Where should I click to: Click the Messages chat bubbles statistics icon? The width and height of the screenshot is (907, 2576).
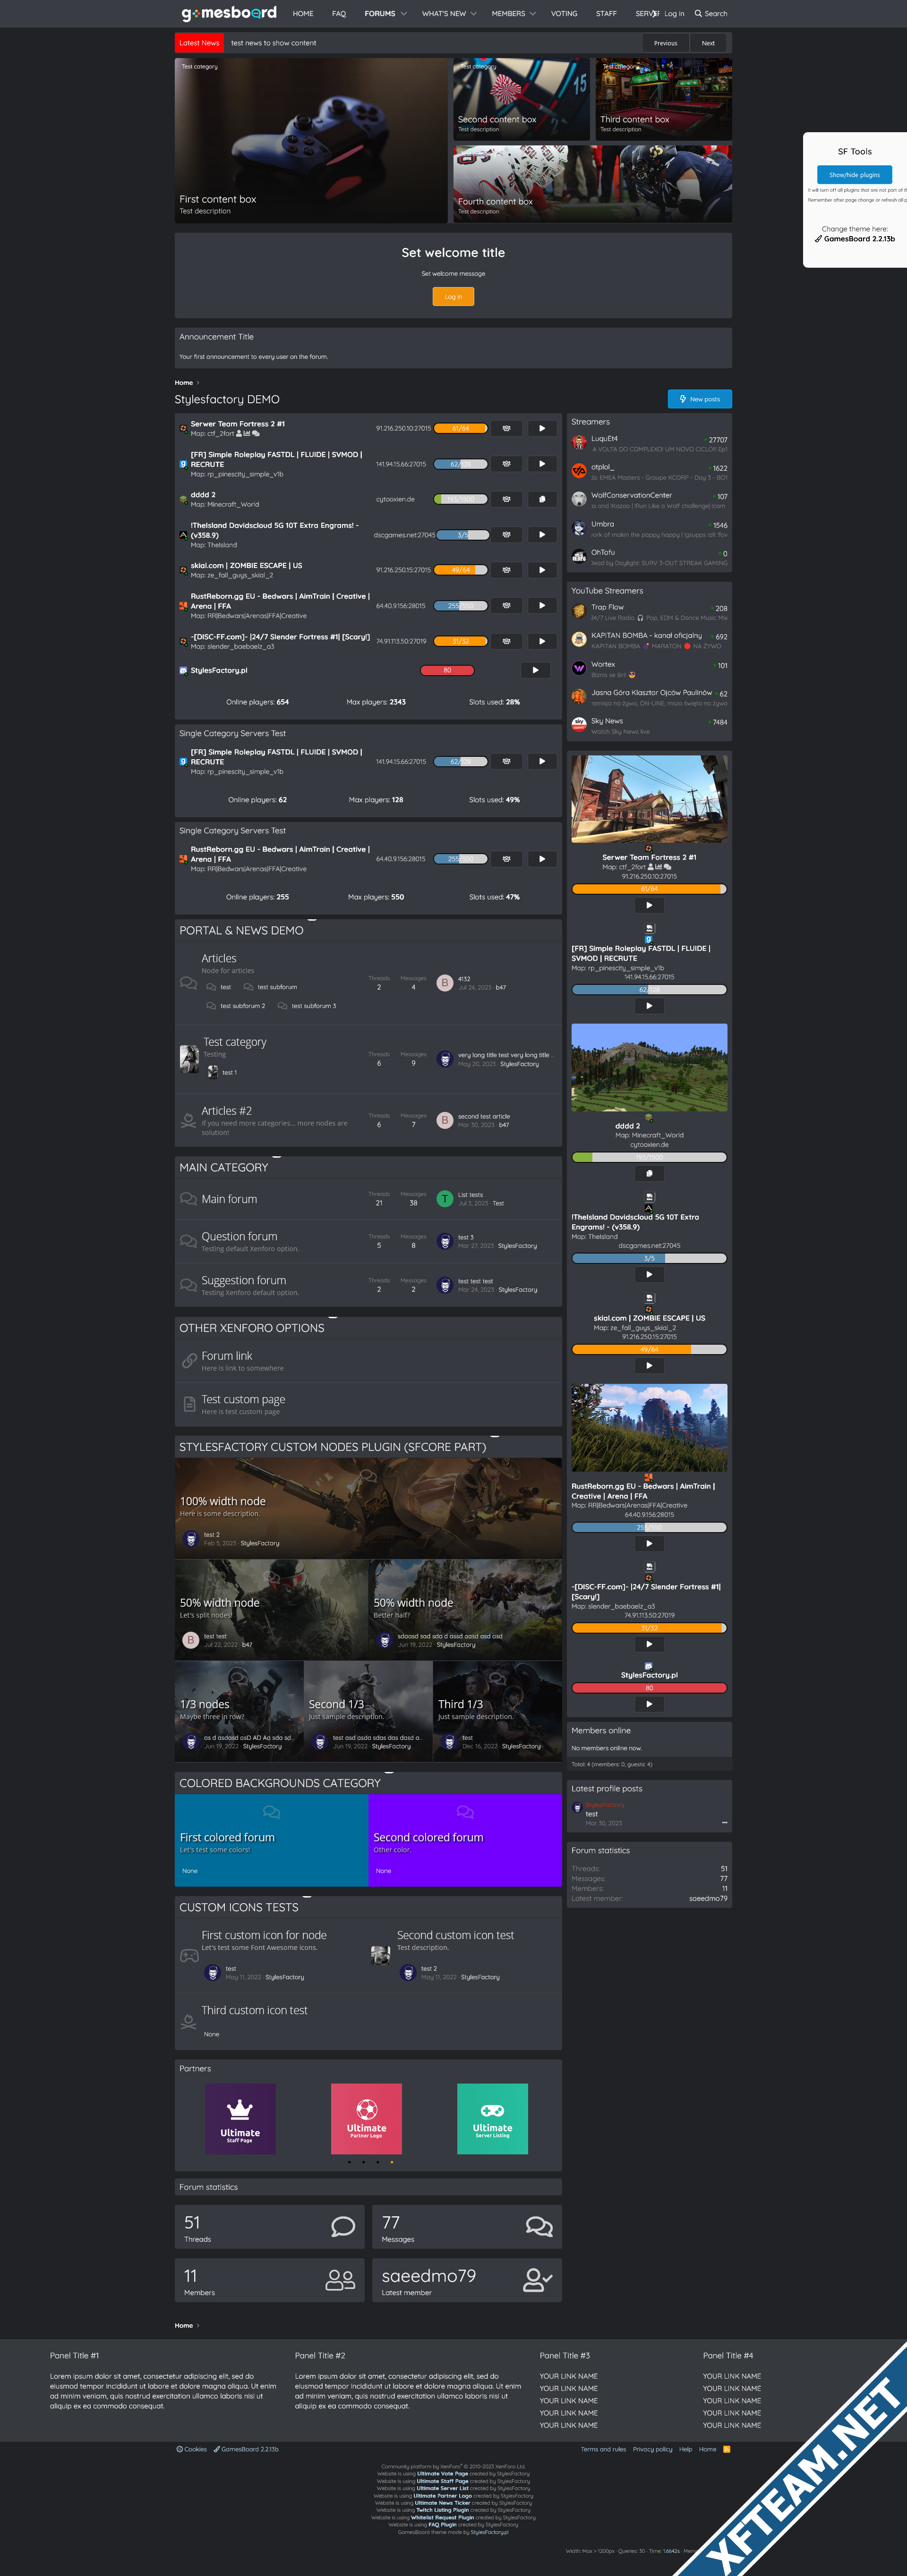point(539,2226)
